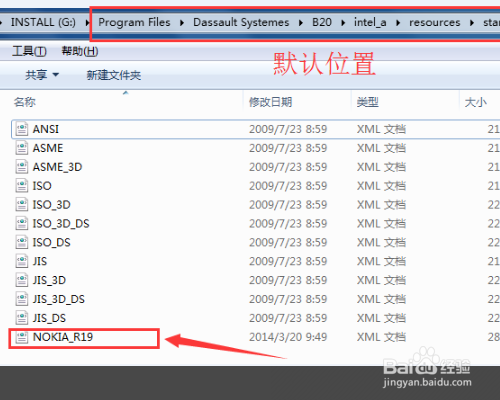Click modified date in ISO row
The image size is (500, 400).
[x=288, y=186]
